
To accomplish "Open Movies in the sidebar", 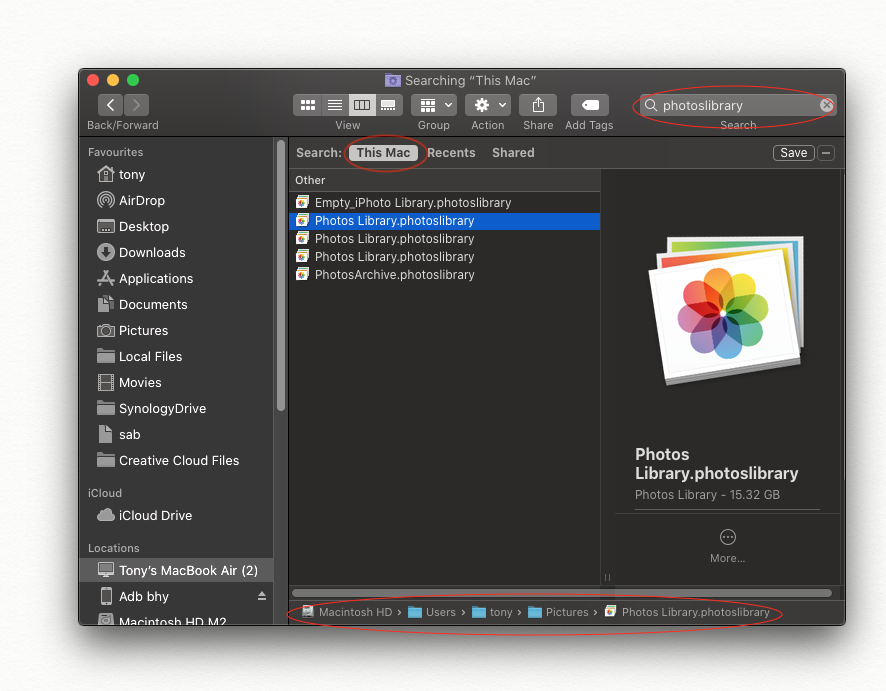I will pos(177,383).
